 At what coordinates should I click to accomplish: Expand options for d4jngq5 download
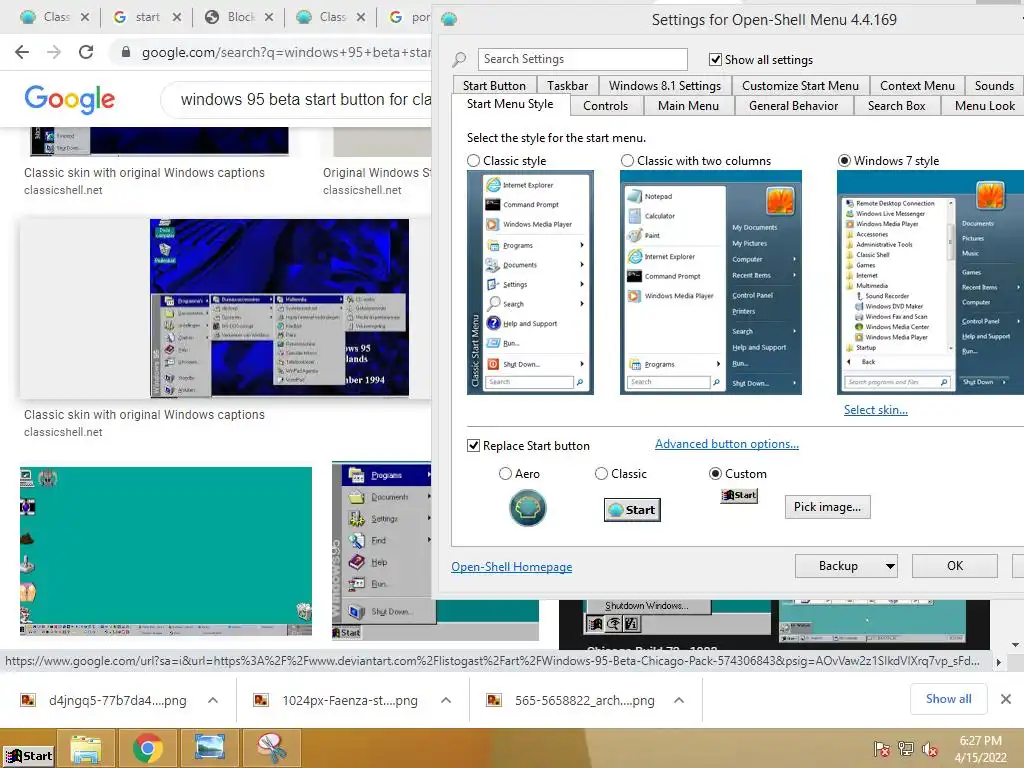[213, 700]
